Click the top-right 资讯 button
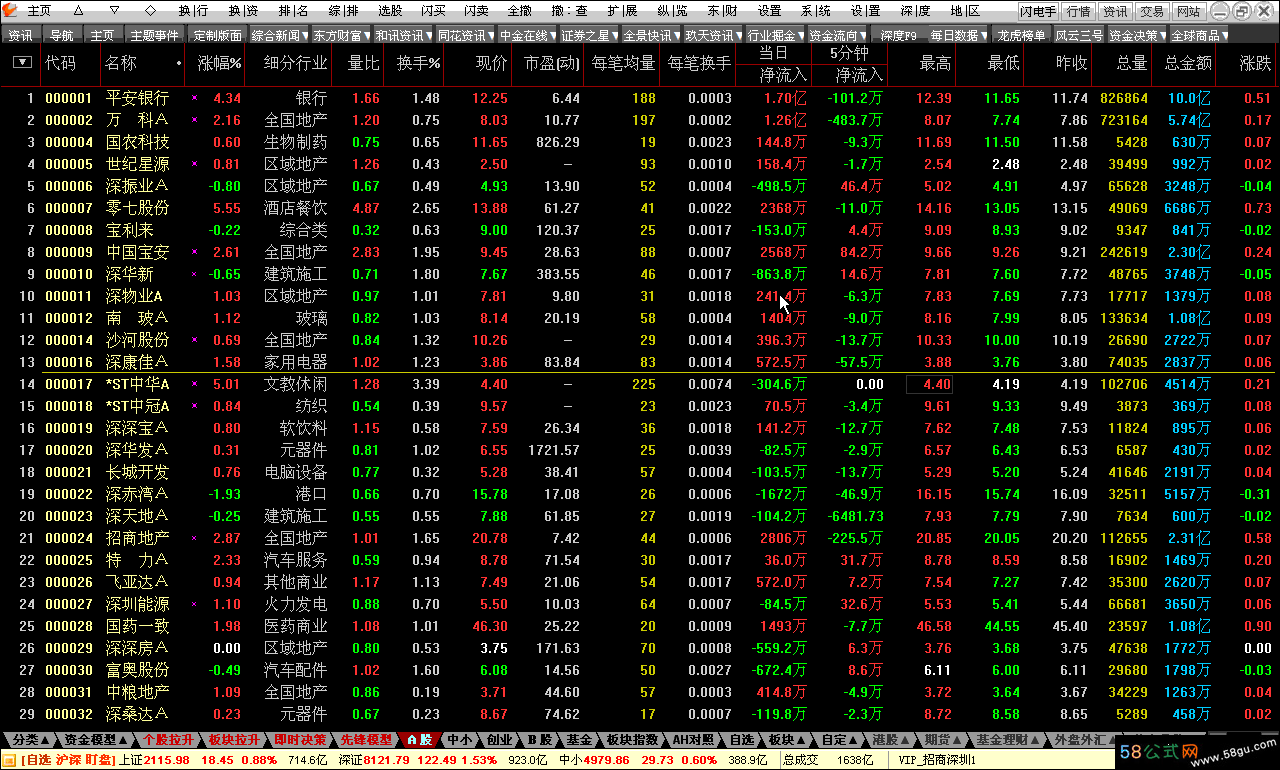This screenshot has width=1280, height=770. click(1116, 11)
